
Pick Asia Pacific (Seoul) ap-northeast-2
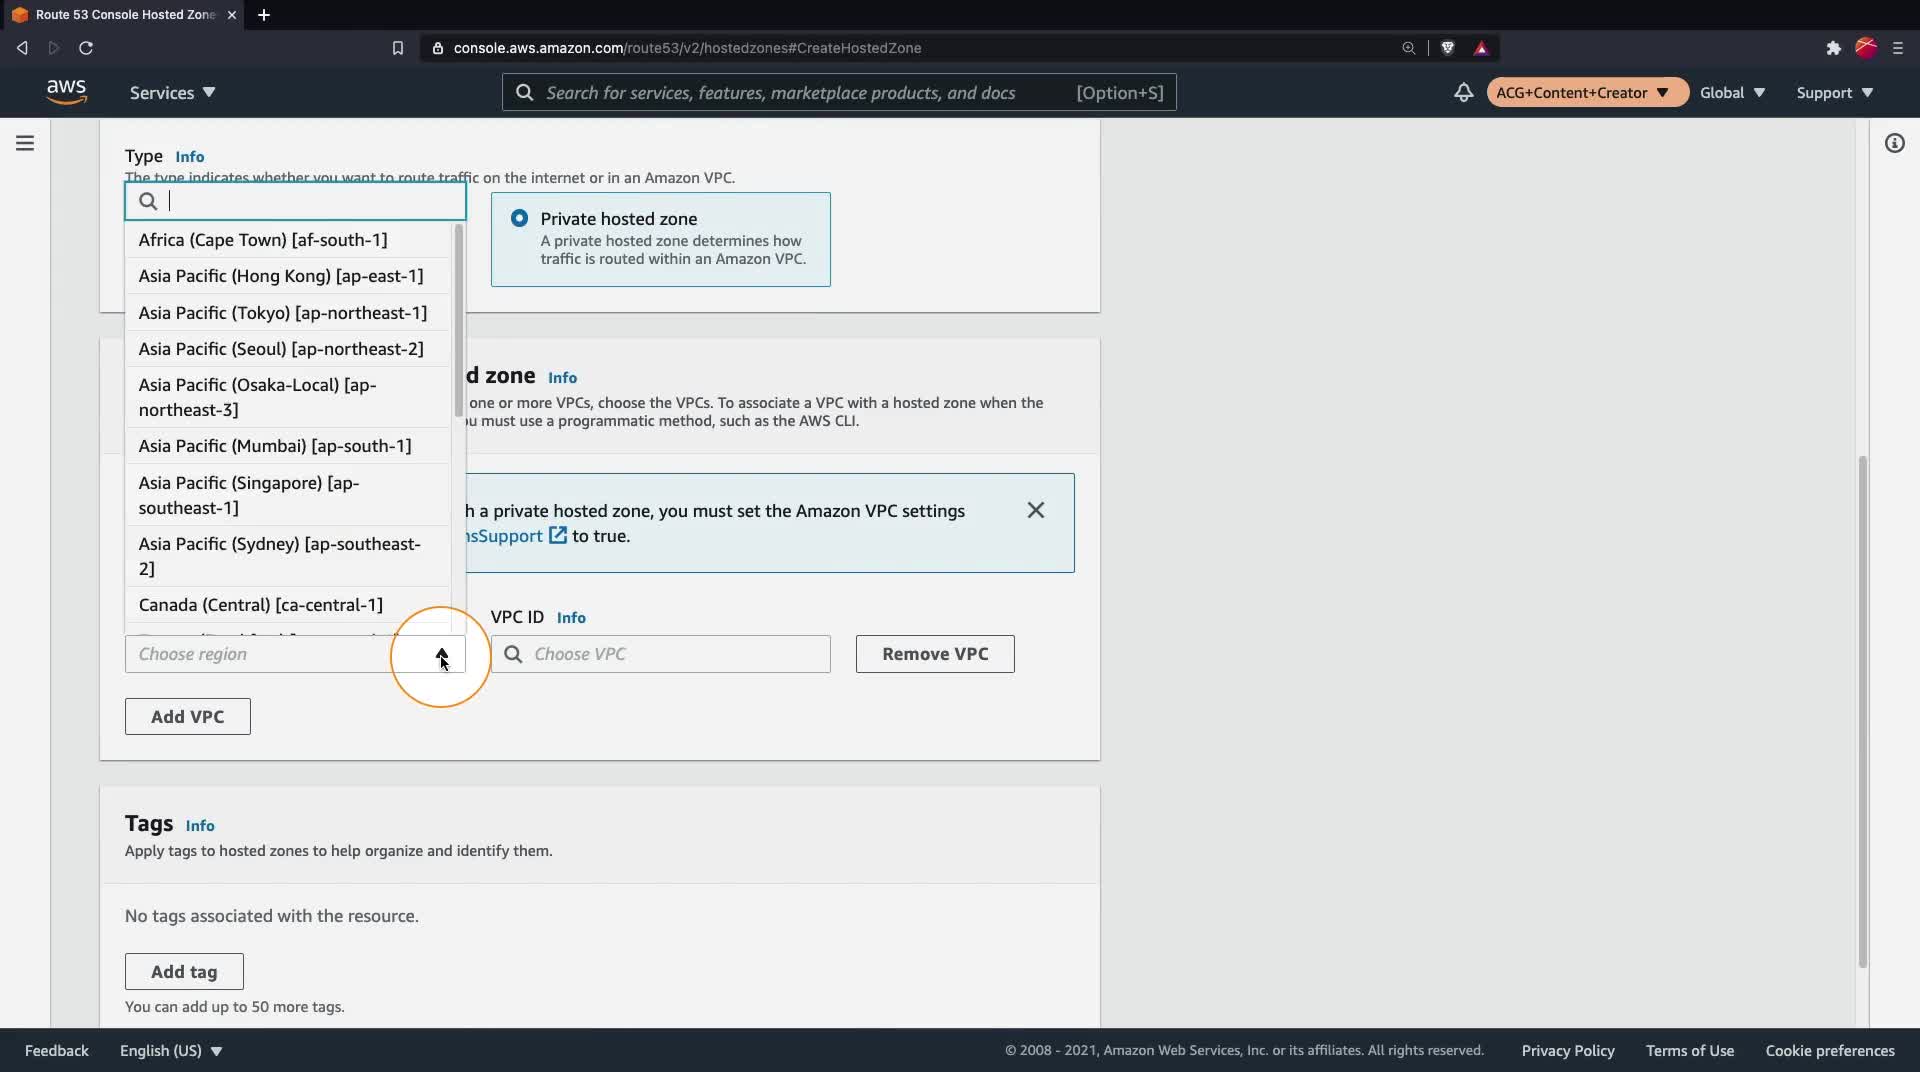coord(288,349)
